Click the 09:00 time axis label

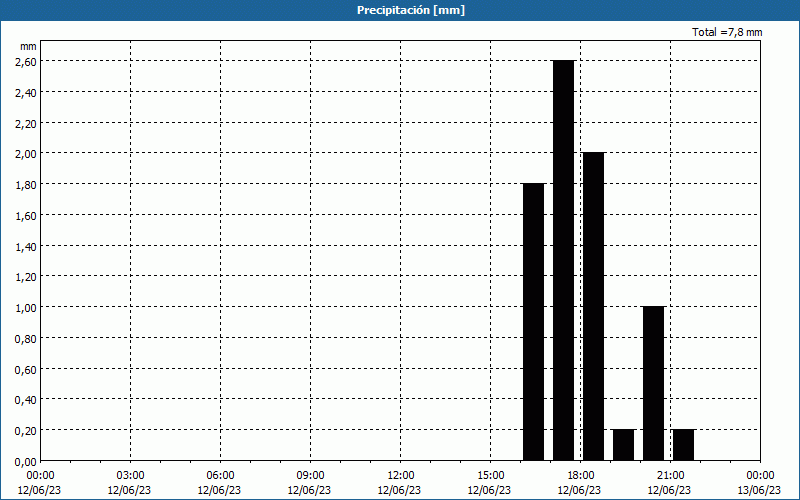pos(310,476)
